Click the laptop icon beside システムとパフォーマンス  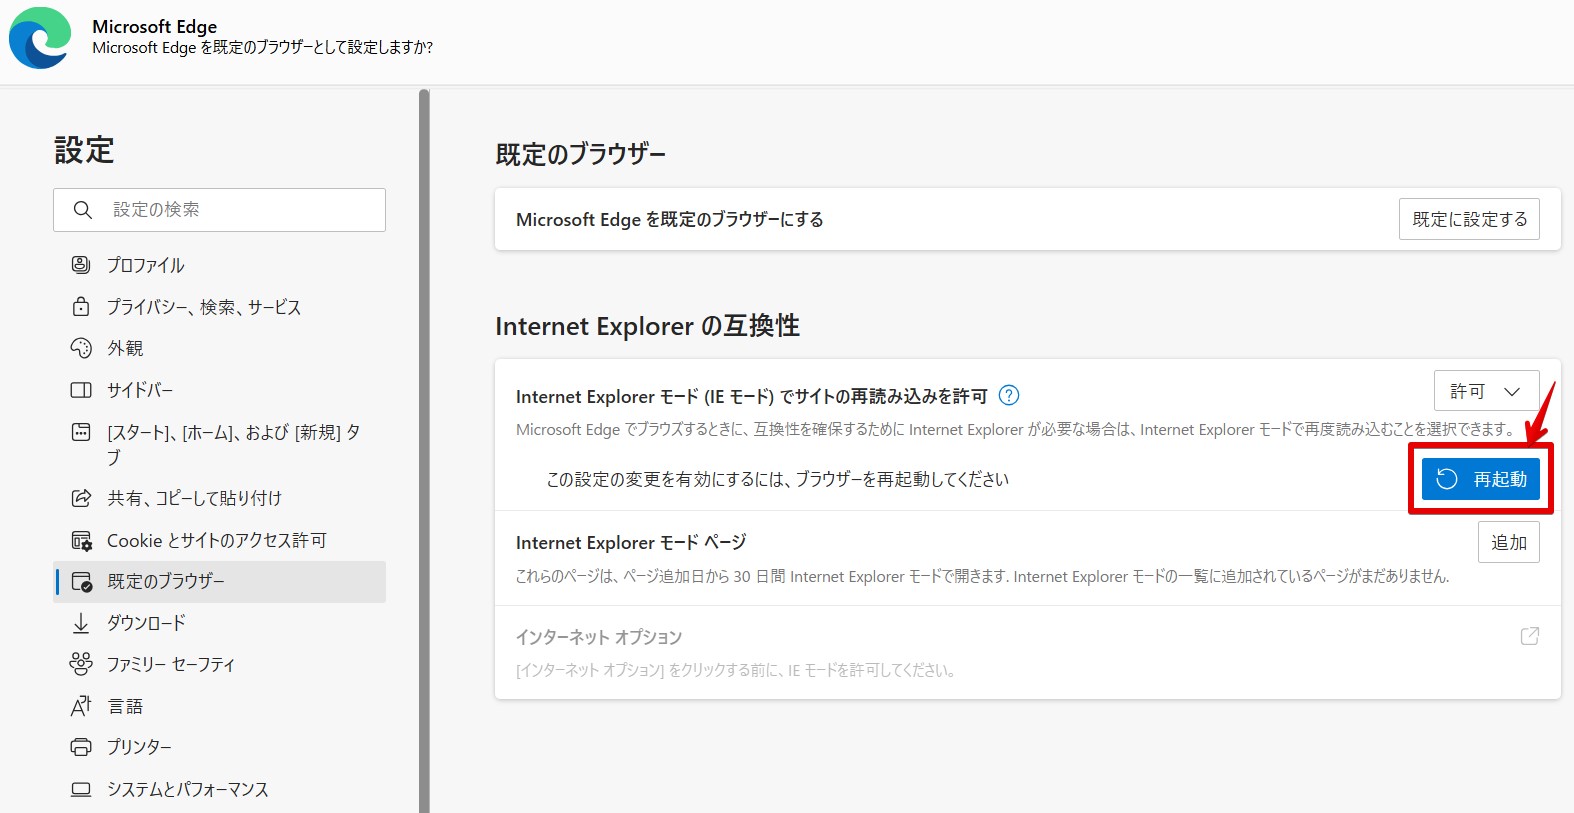tap(81, 789)
